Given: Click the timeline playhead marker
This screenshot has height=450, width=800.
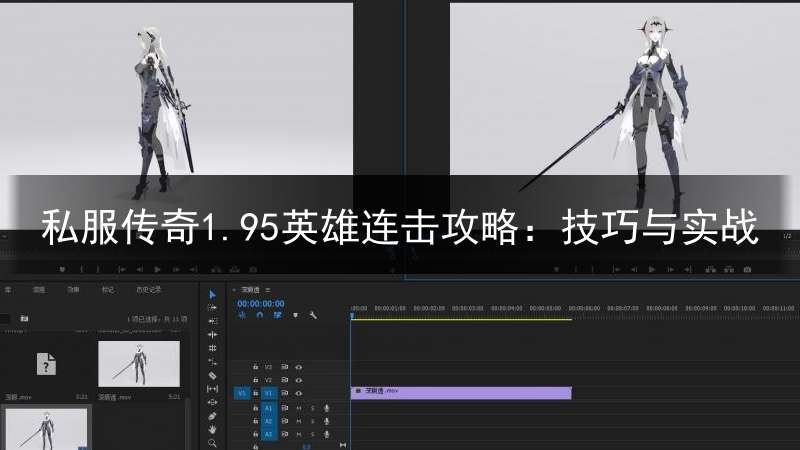Looking at the screenshot, I should [352, 316].
